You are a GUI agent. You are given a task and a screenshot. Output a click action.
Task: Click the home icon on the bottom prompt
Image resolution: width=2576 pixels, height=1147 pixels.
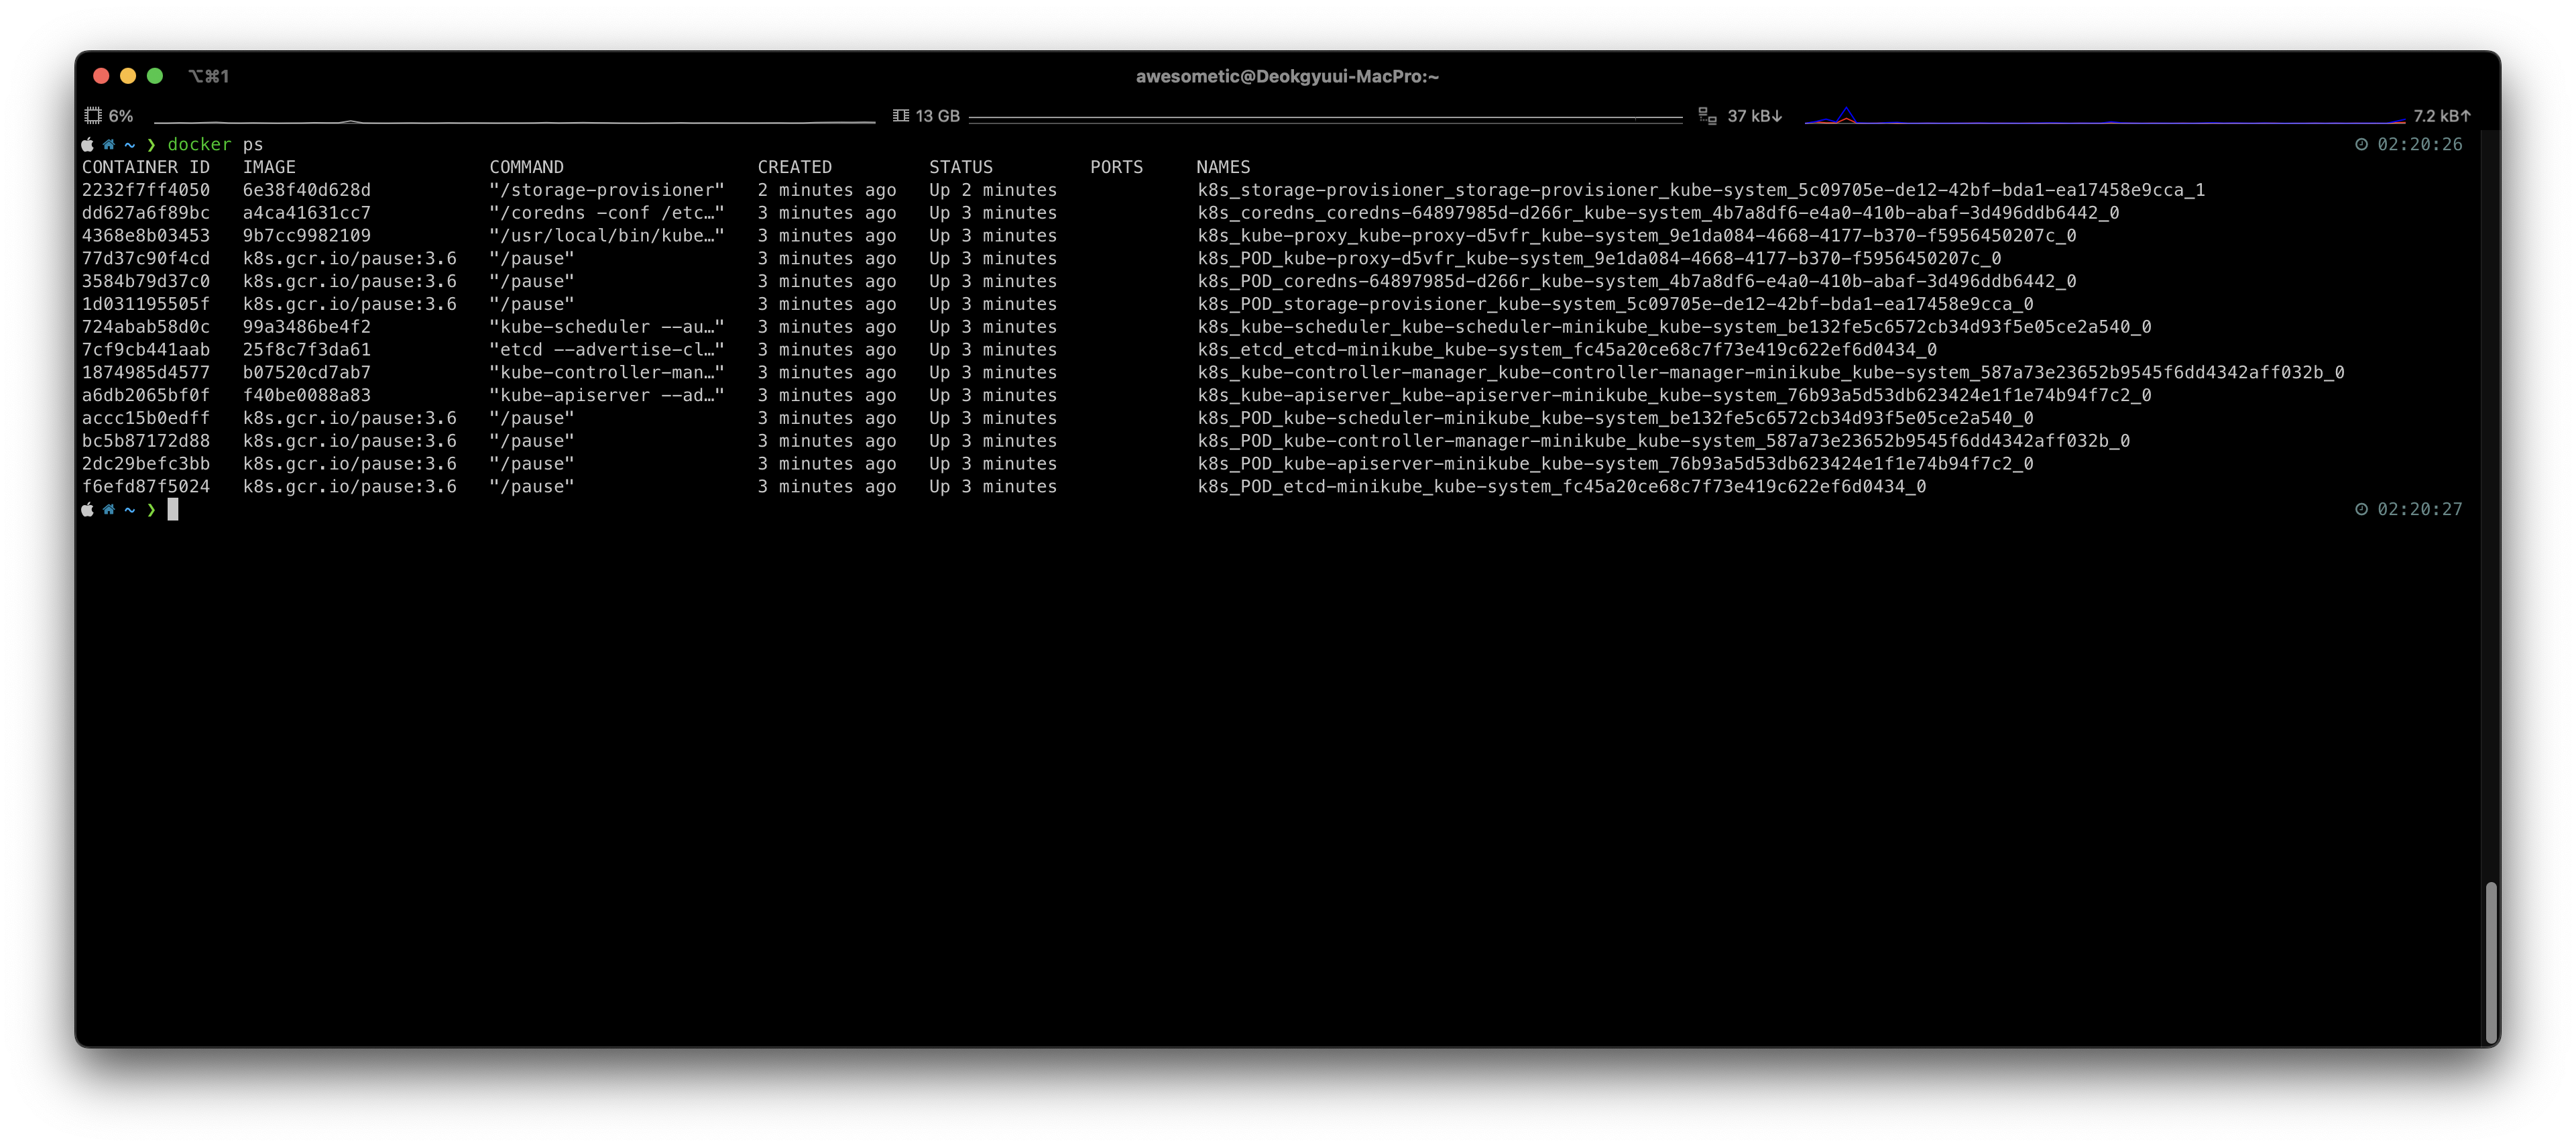tap(109, 510)
